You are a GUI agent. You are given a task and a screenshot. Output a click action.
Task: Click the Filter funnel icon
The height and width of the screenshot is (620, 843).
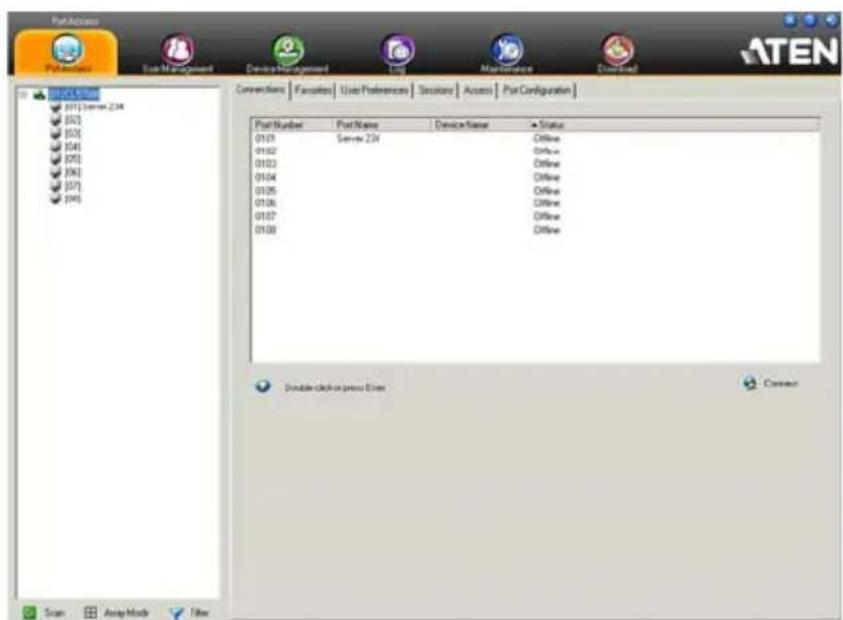176,612
